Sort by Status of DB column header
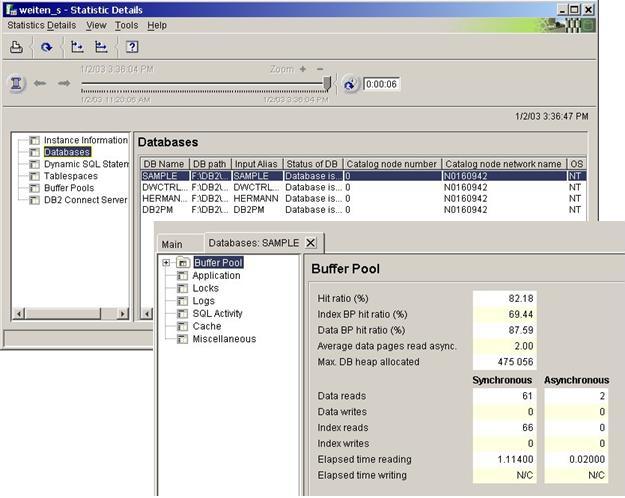This screenshot has height=498, width=625. point(312,164)
